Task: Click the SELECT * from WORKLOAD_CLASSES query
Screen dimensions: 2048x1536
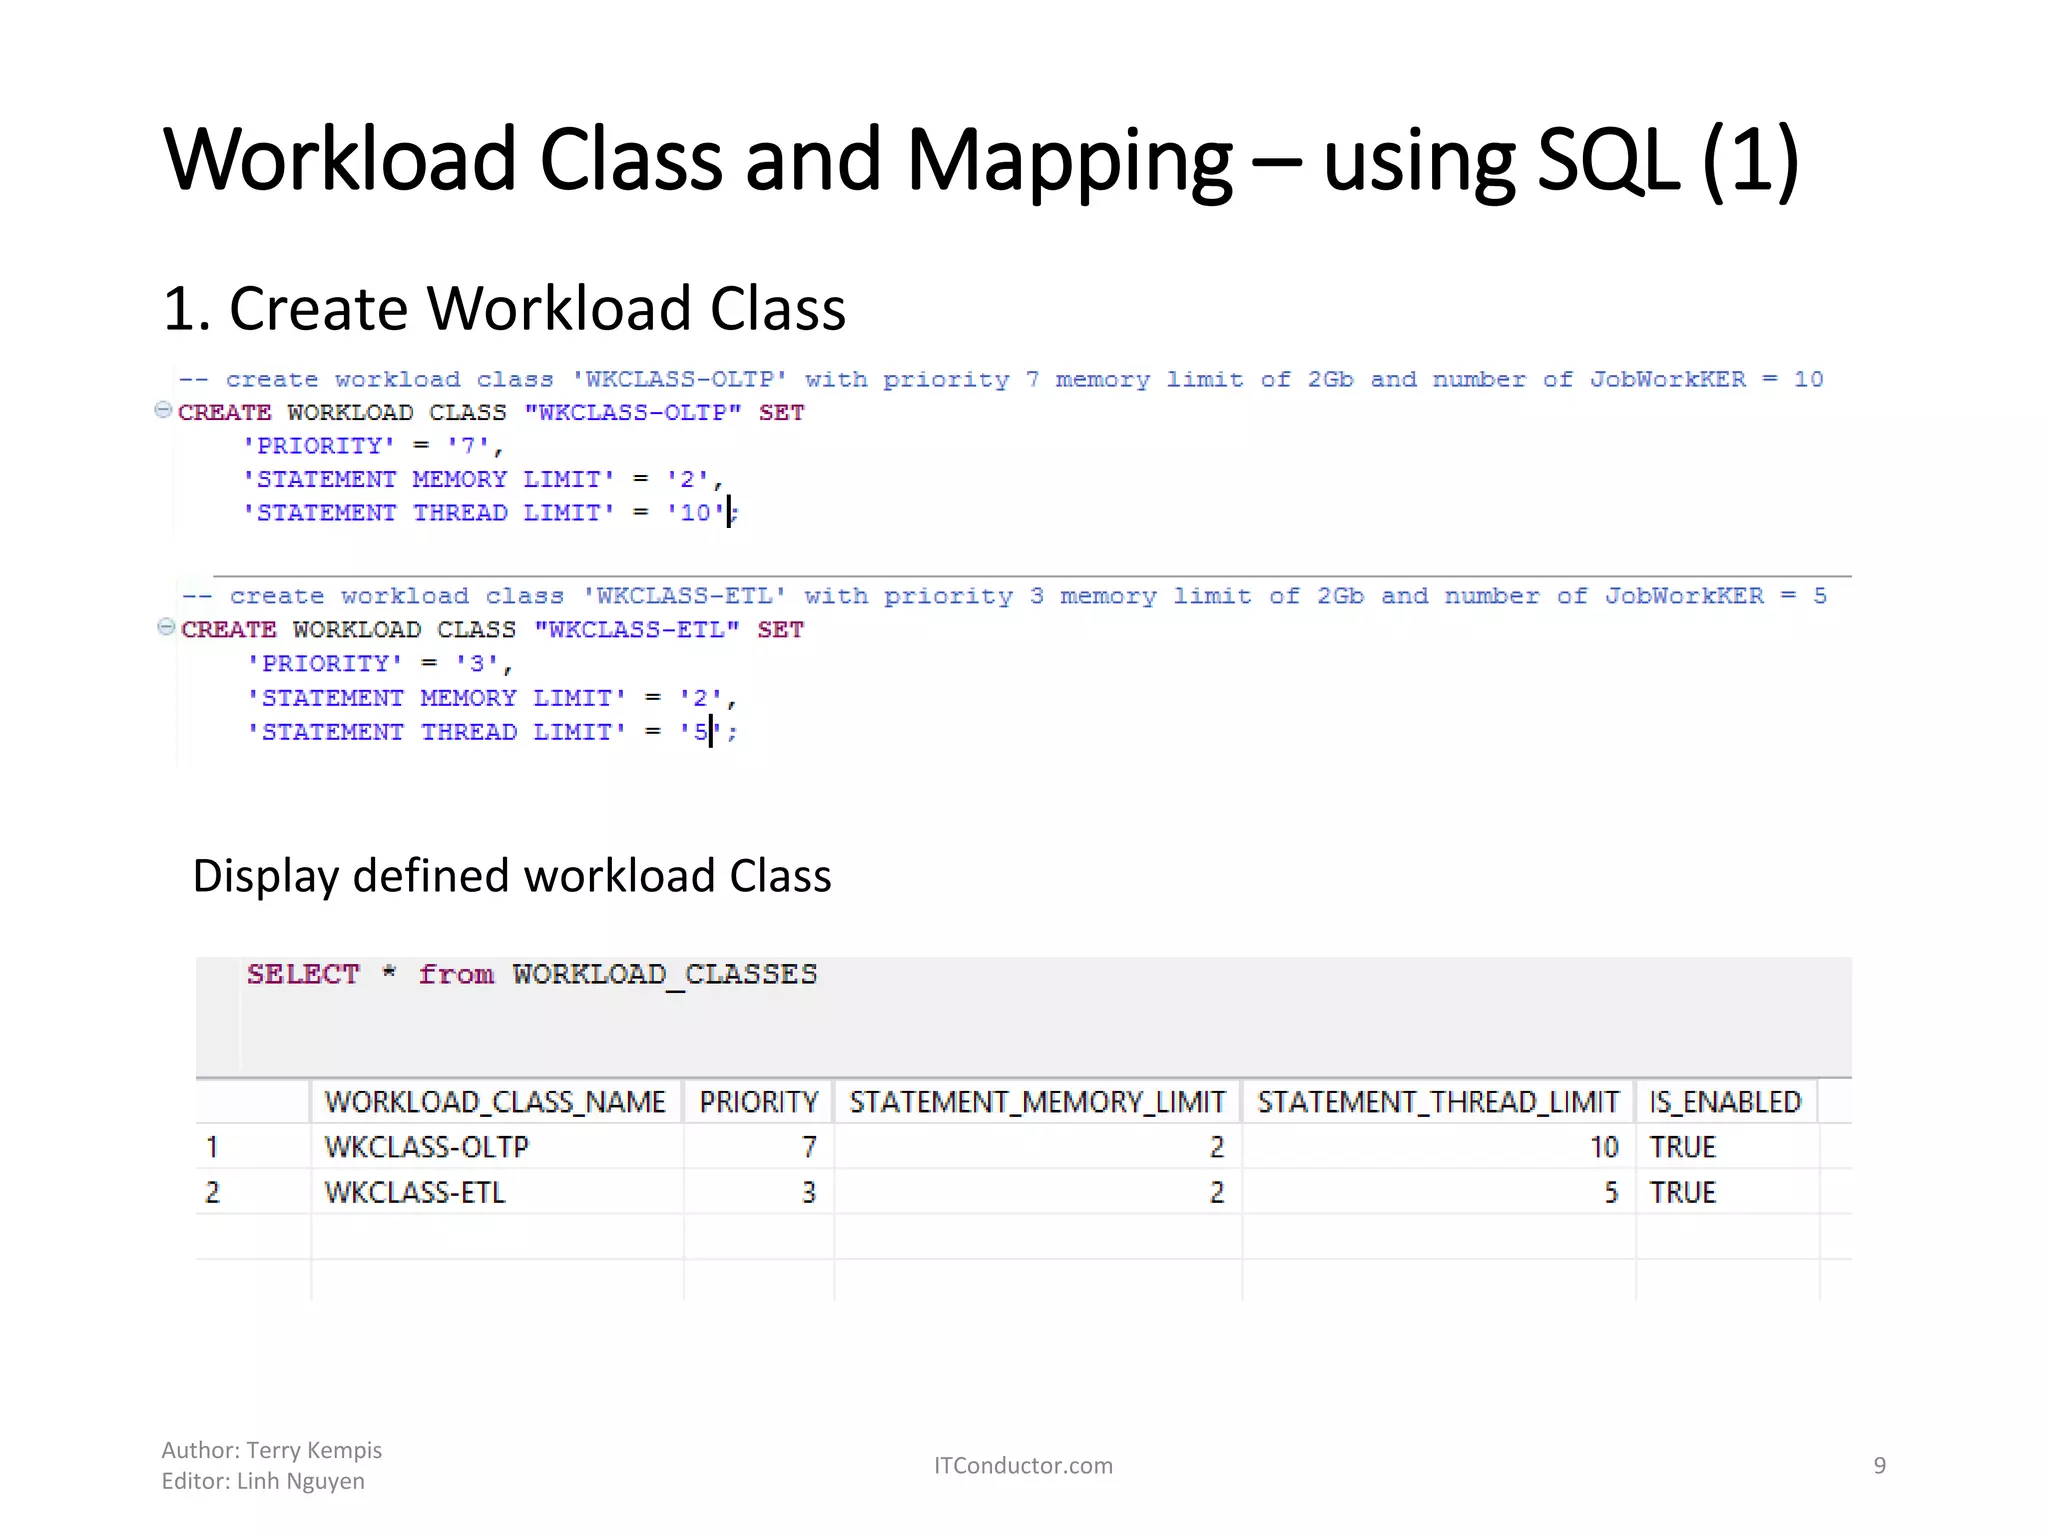Action: coord(532,974)
